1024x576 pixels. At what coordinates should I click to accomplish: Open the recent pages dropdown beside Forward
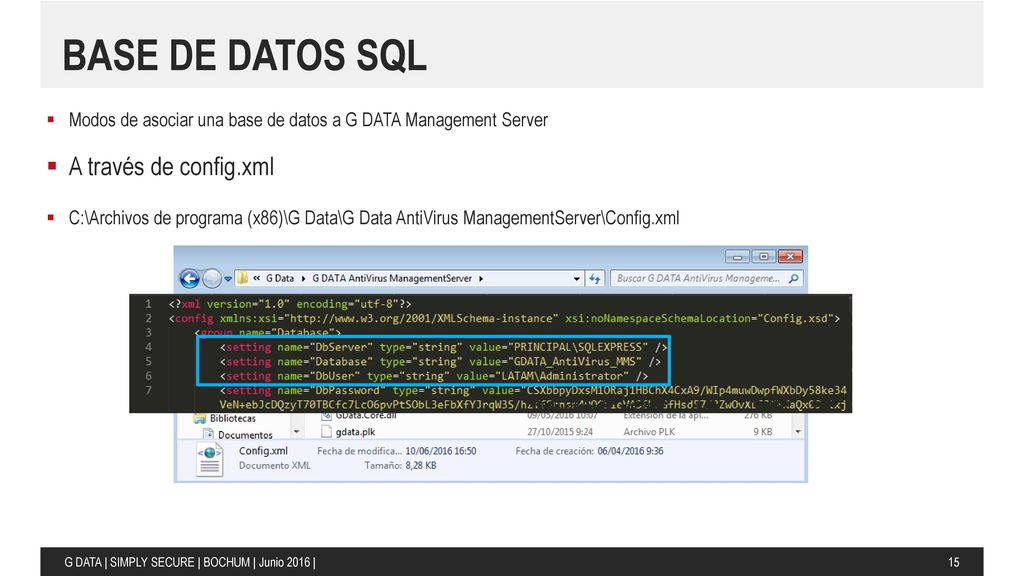pyautogui.click(x=228, y=279)
